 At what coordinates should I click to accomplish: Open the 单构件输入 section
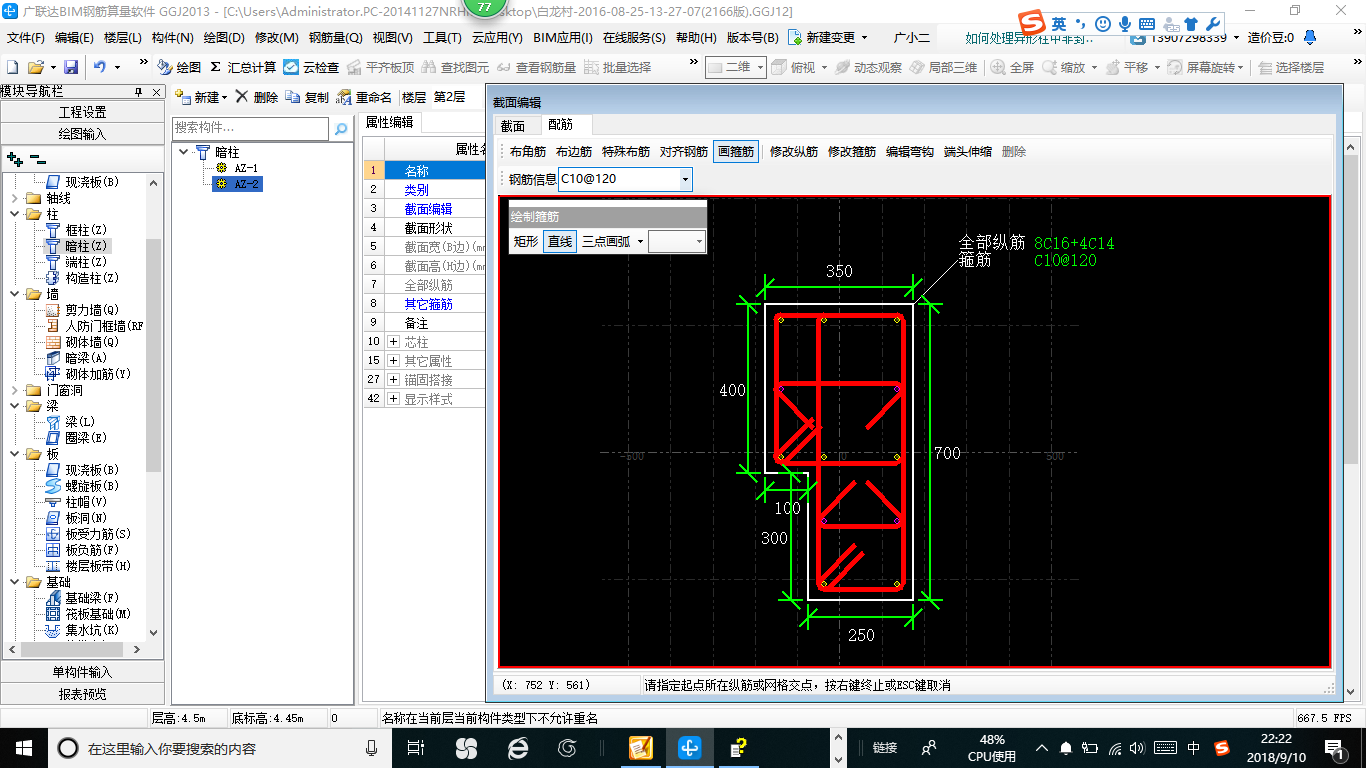[82, 672]
